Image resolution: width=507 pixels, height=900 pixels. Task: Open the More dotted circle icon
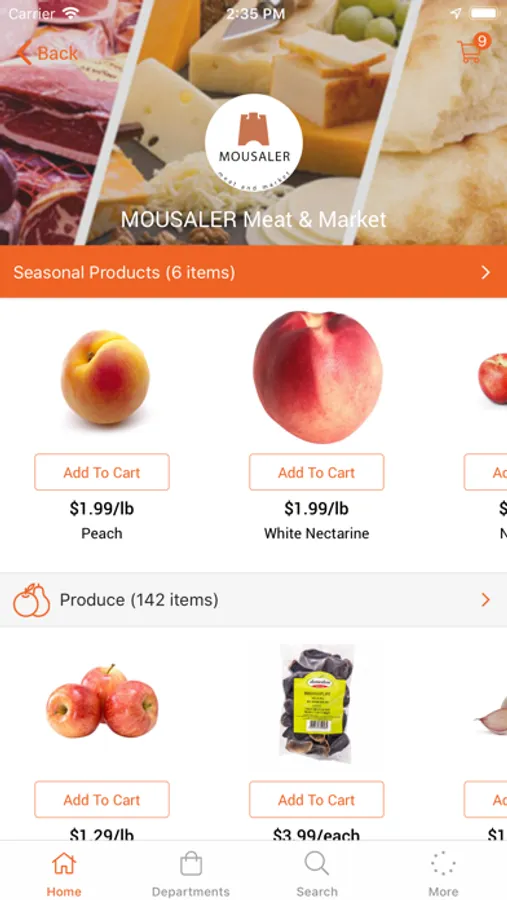(x=443, y=863)
